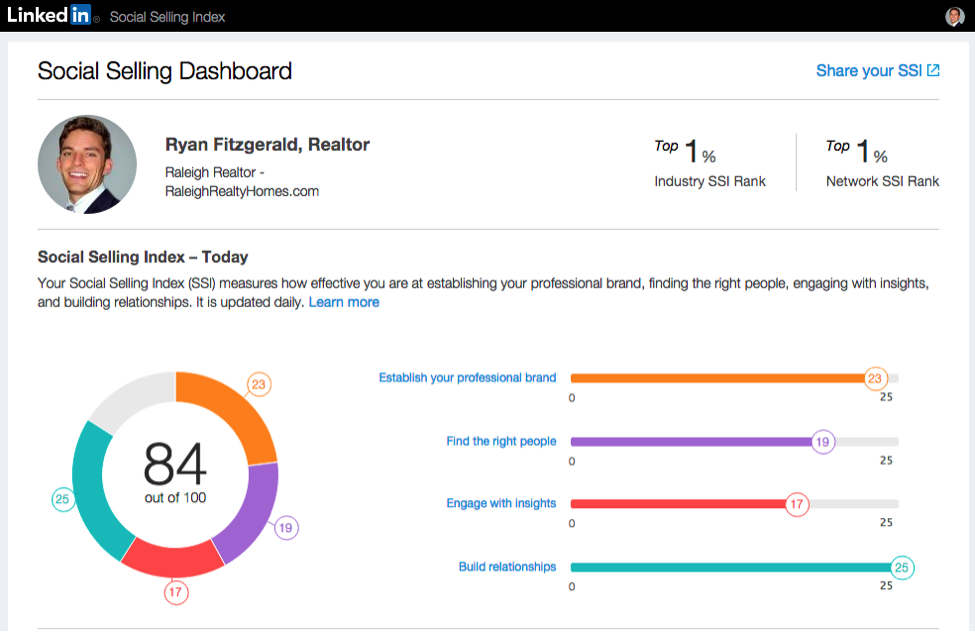Click the orange 23 label beside donut

point(259,384)
